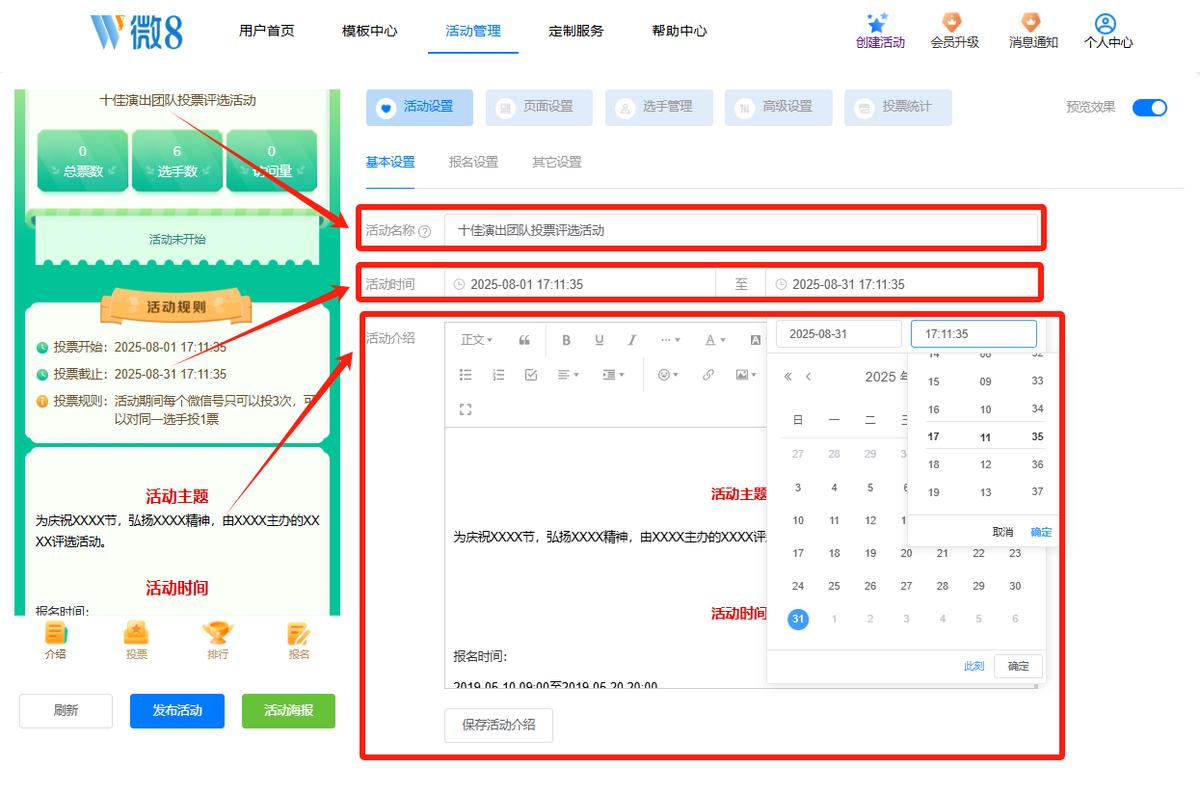1200x788 pixels.
Task: Switch to the 报名设置 tab
Action: click(x=473, y=162)
